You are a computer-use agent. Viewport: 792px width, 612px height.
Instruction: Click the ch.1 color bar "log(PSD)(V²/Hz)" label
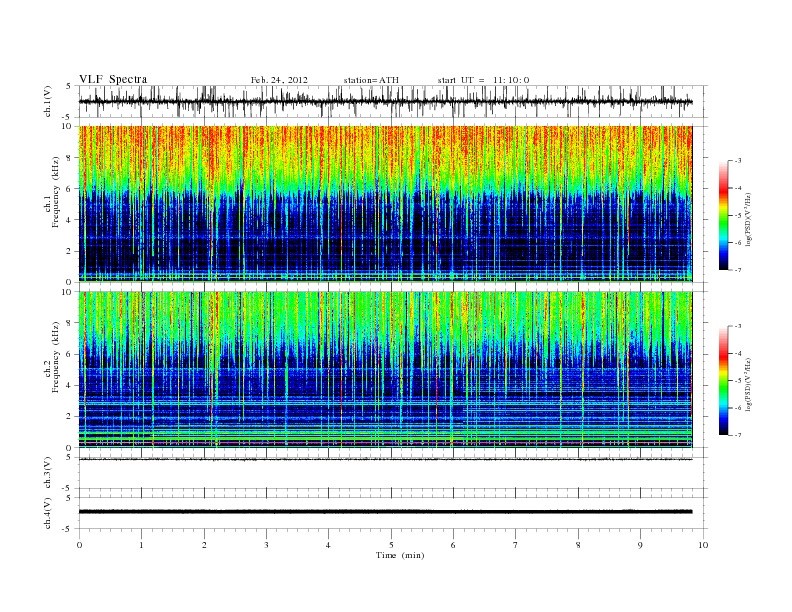point(749,219)
